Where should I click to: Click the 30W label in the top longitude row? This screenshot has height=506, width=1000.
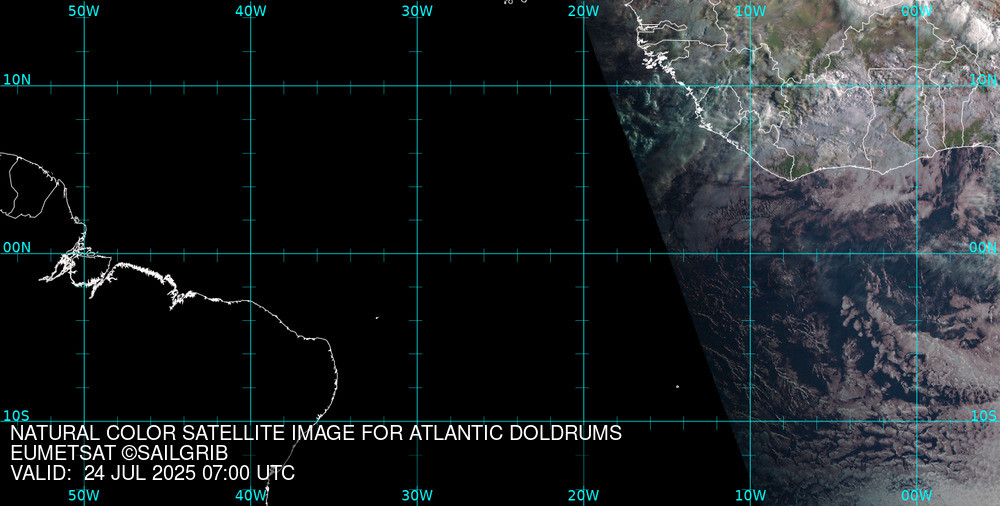(x=418, y=11)
